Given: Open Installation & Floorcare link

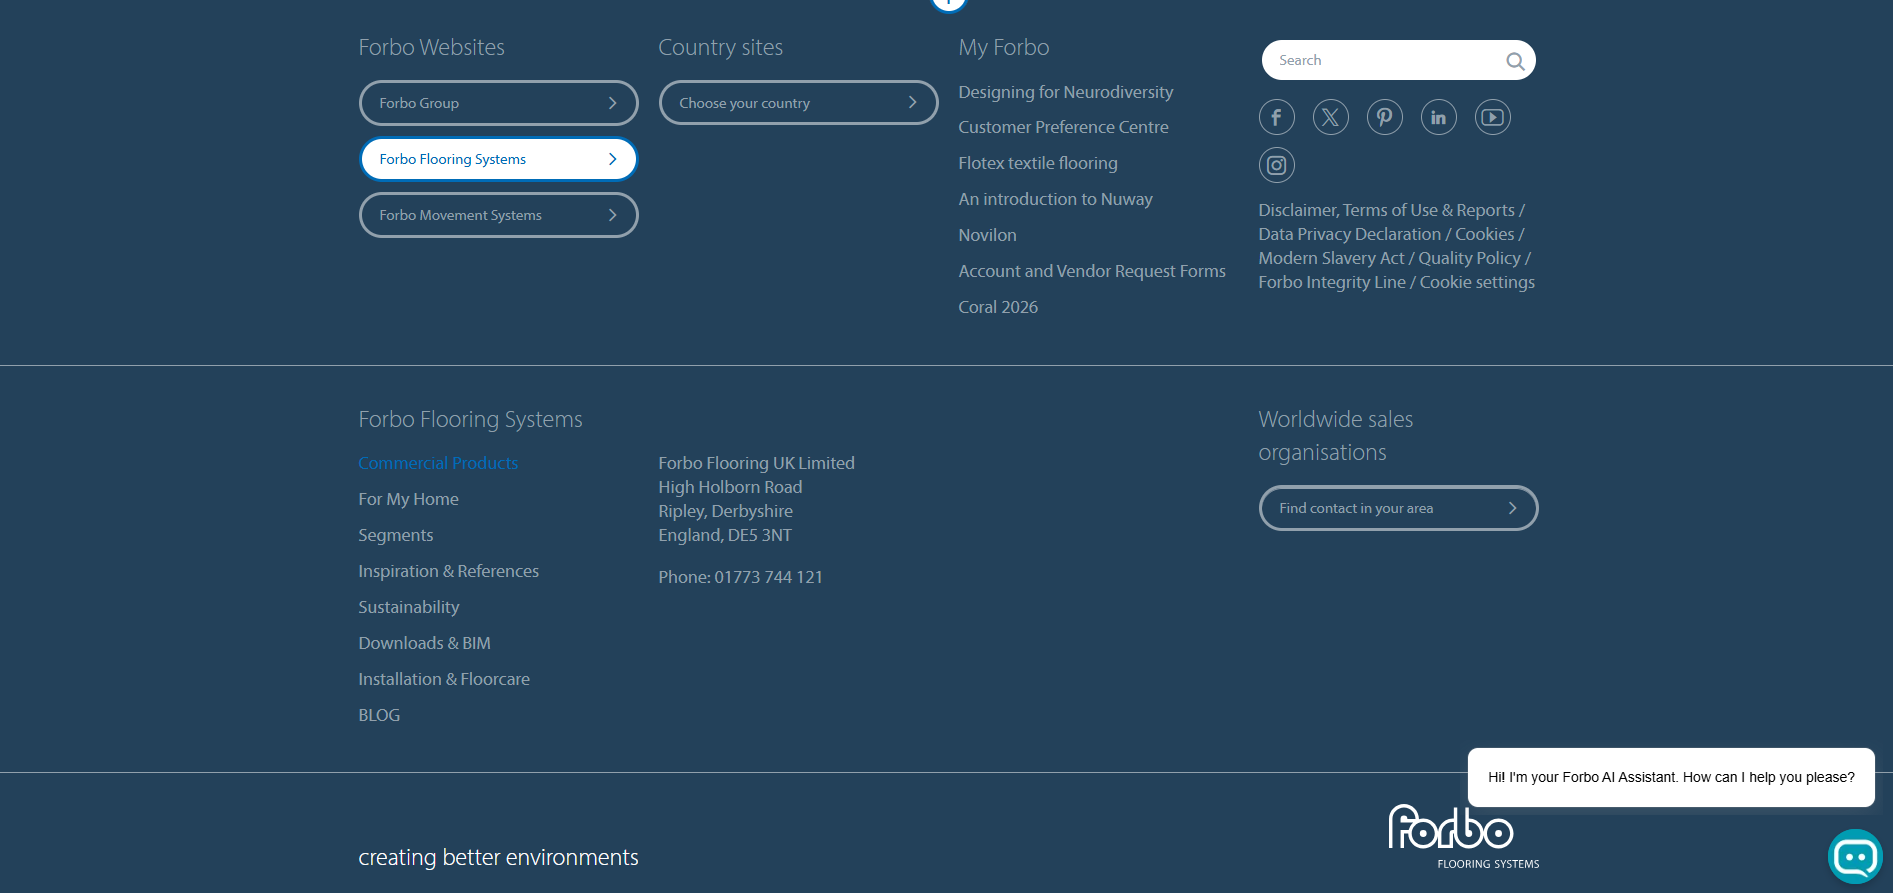Looking at the screenshot, I should [x=444, y=679].
